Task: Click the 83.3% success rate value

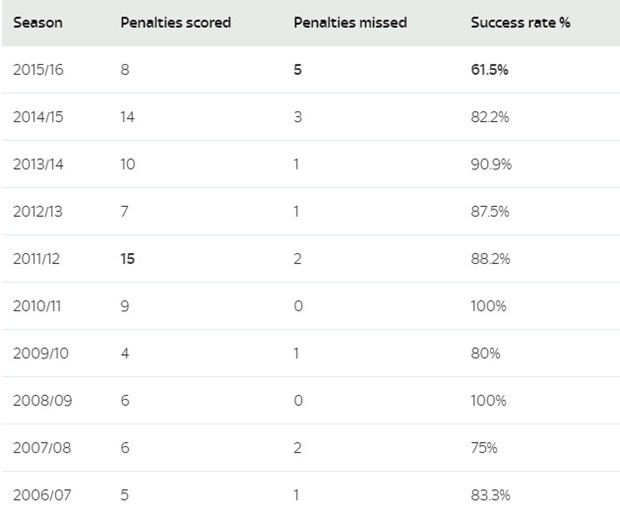Action: pyautogui.click(x=491, y=495)
